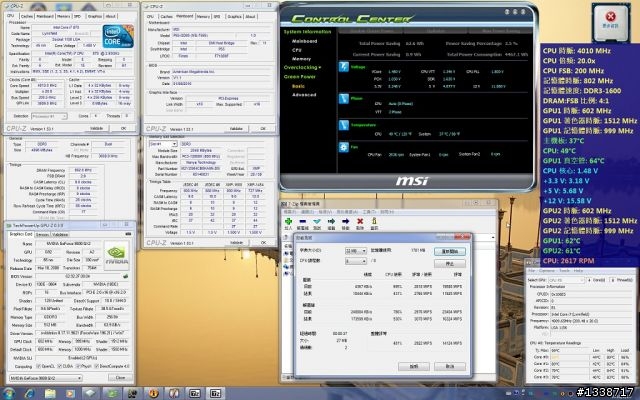
Task: Open the Select CPU dropdown in Core Temp
Action: [567, 280]
